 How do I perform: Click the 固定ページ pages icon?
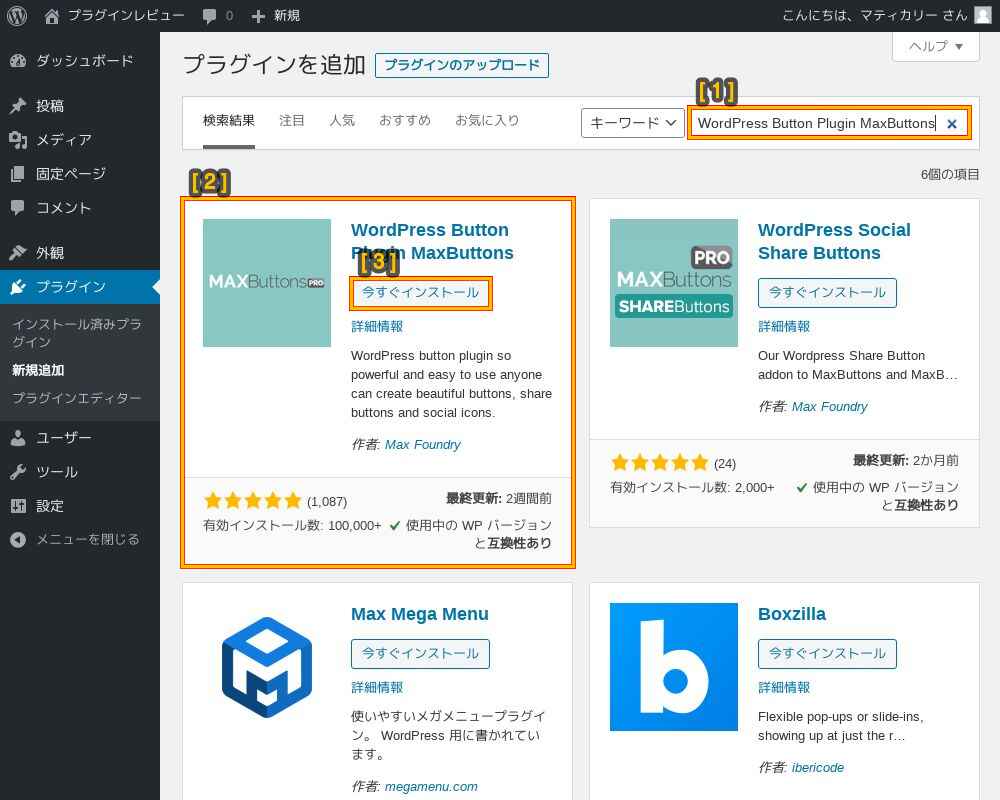tap(18, 174)
